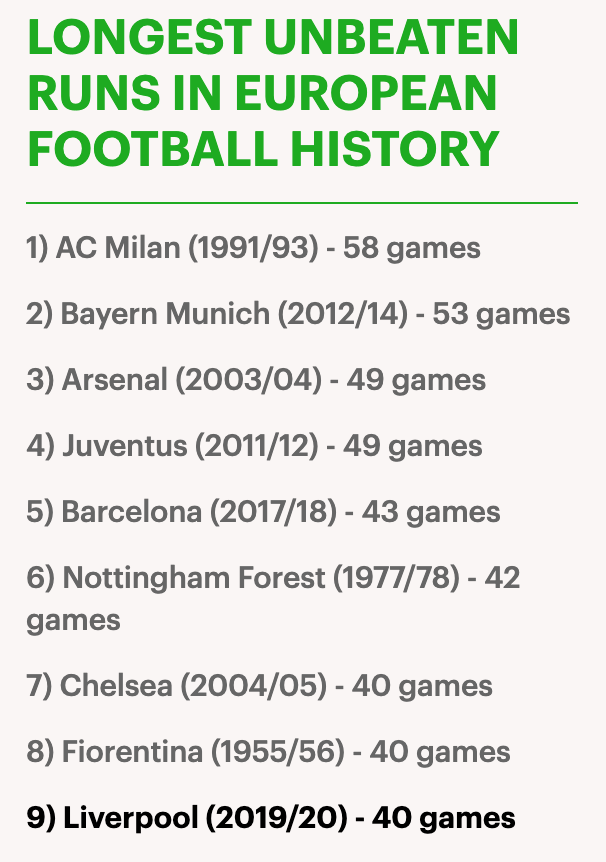Click the '(1991/93)' season text
Viewport: 606px width, 862px height.
click(x=254, y=248)
